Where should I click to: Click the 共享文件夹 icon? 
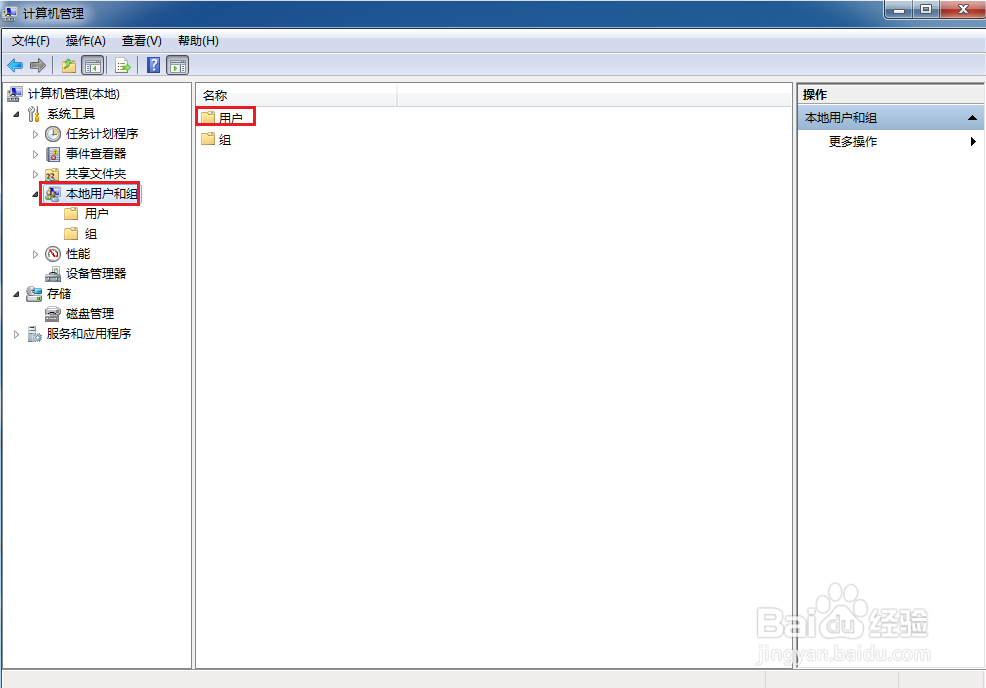pos(53,174)
